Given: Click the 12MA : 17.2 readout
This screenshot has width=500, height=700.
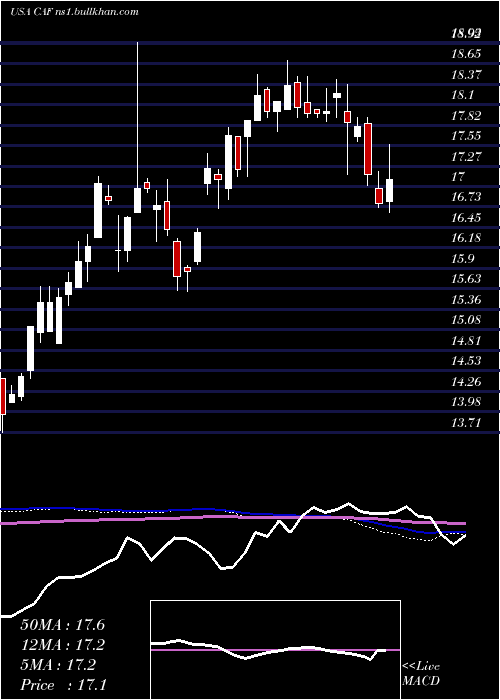Looking at the screenshot, I should pyautogui.click(x=62, y=645).
